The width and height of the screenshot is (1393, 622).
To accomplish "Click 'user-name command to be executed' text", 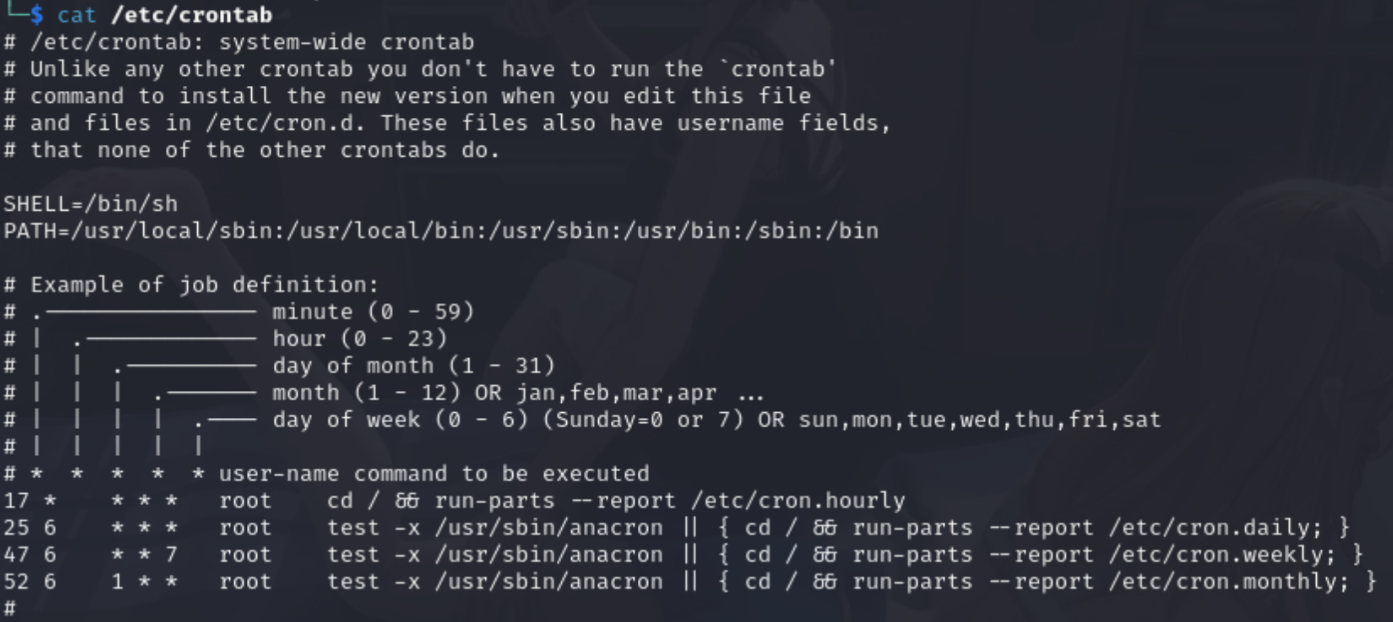I will tap(434, 474).
